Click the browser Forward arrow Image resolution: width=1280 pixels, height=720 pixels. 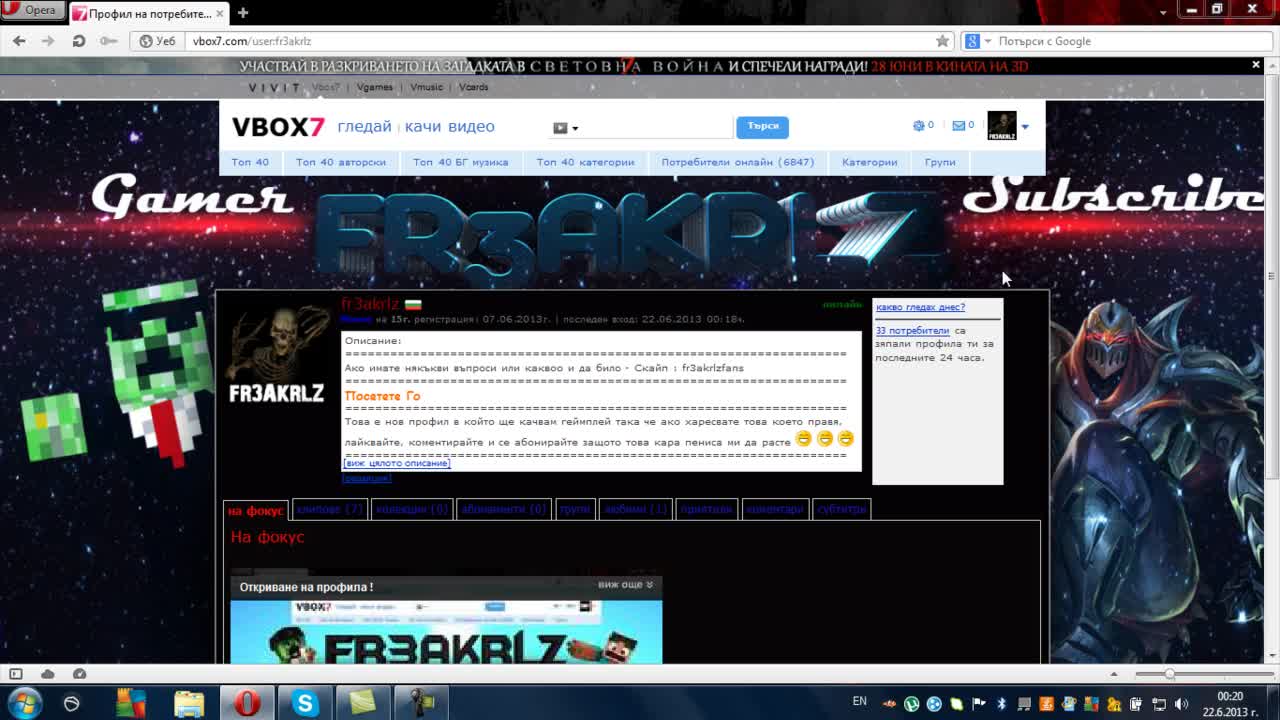click(x=48, y=41)
